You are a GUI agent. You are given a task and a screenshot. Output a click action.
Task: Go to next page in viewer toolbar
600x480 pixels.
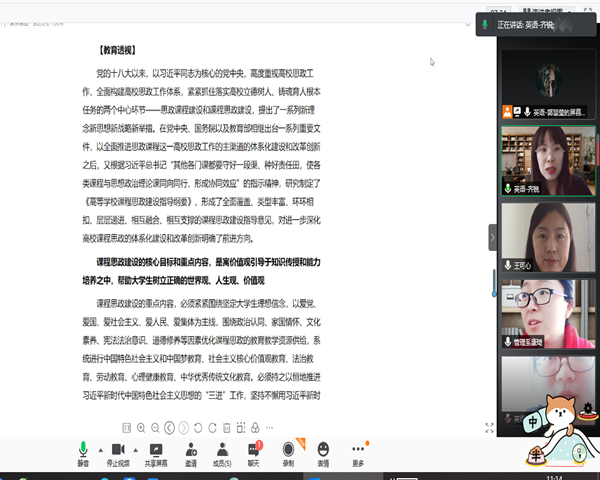click(x=184, y=428)
